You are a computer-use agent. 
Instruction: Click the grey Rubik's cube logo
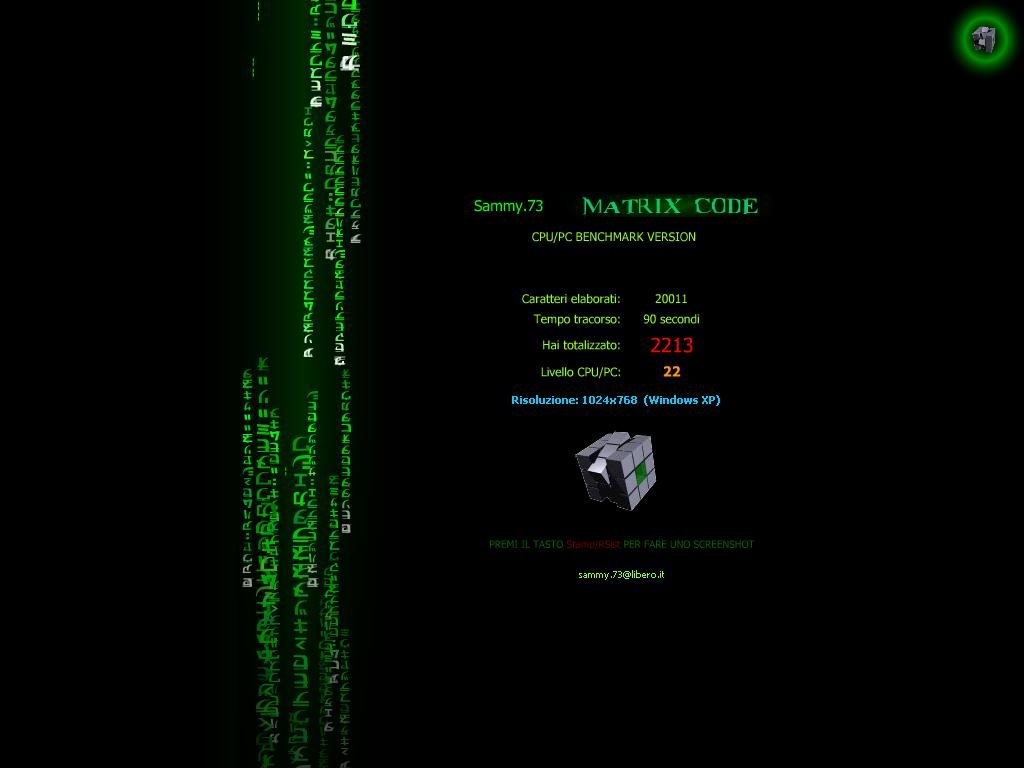click(615, 470)
